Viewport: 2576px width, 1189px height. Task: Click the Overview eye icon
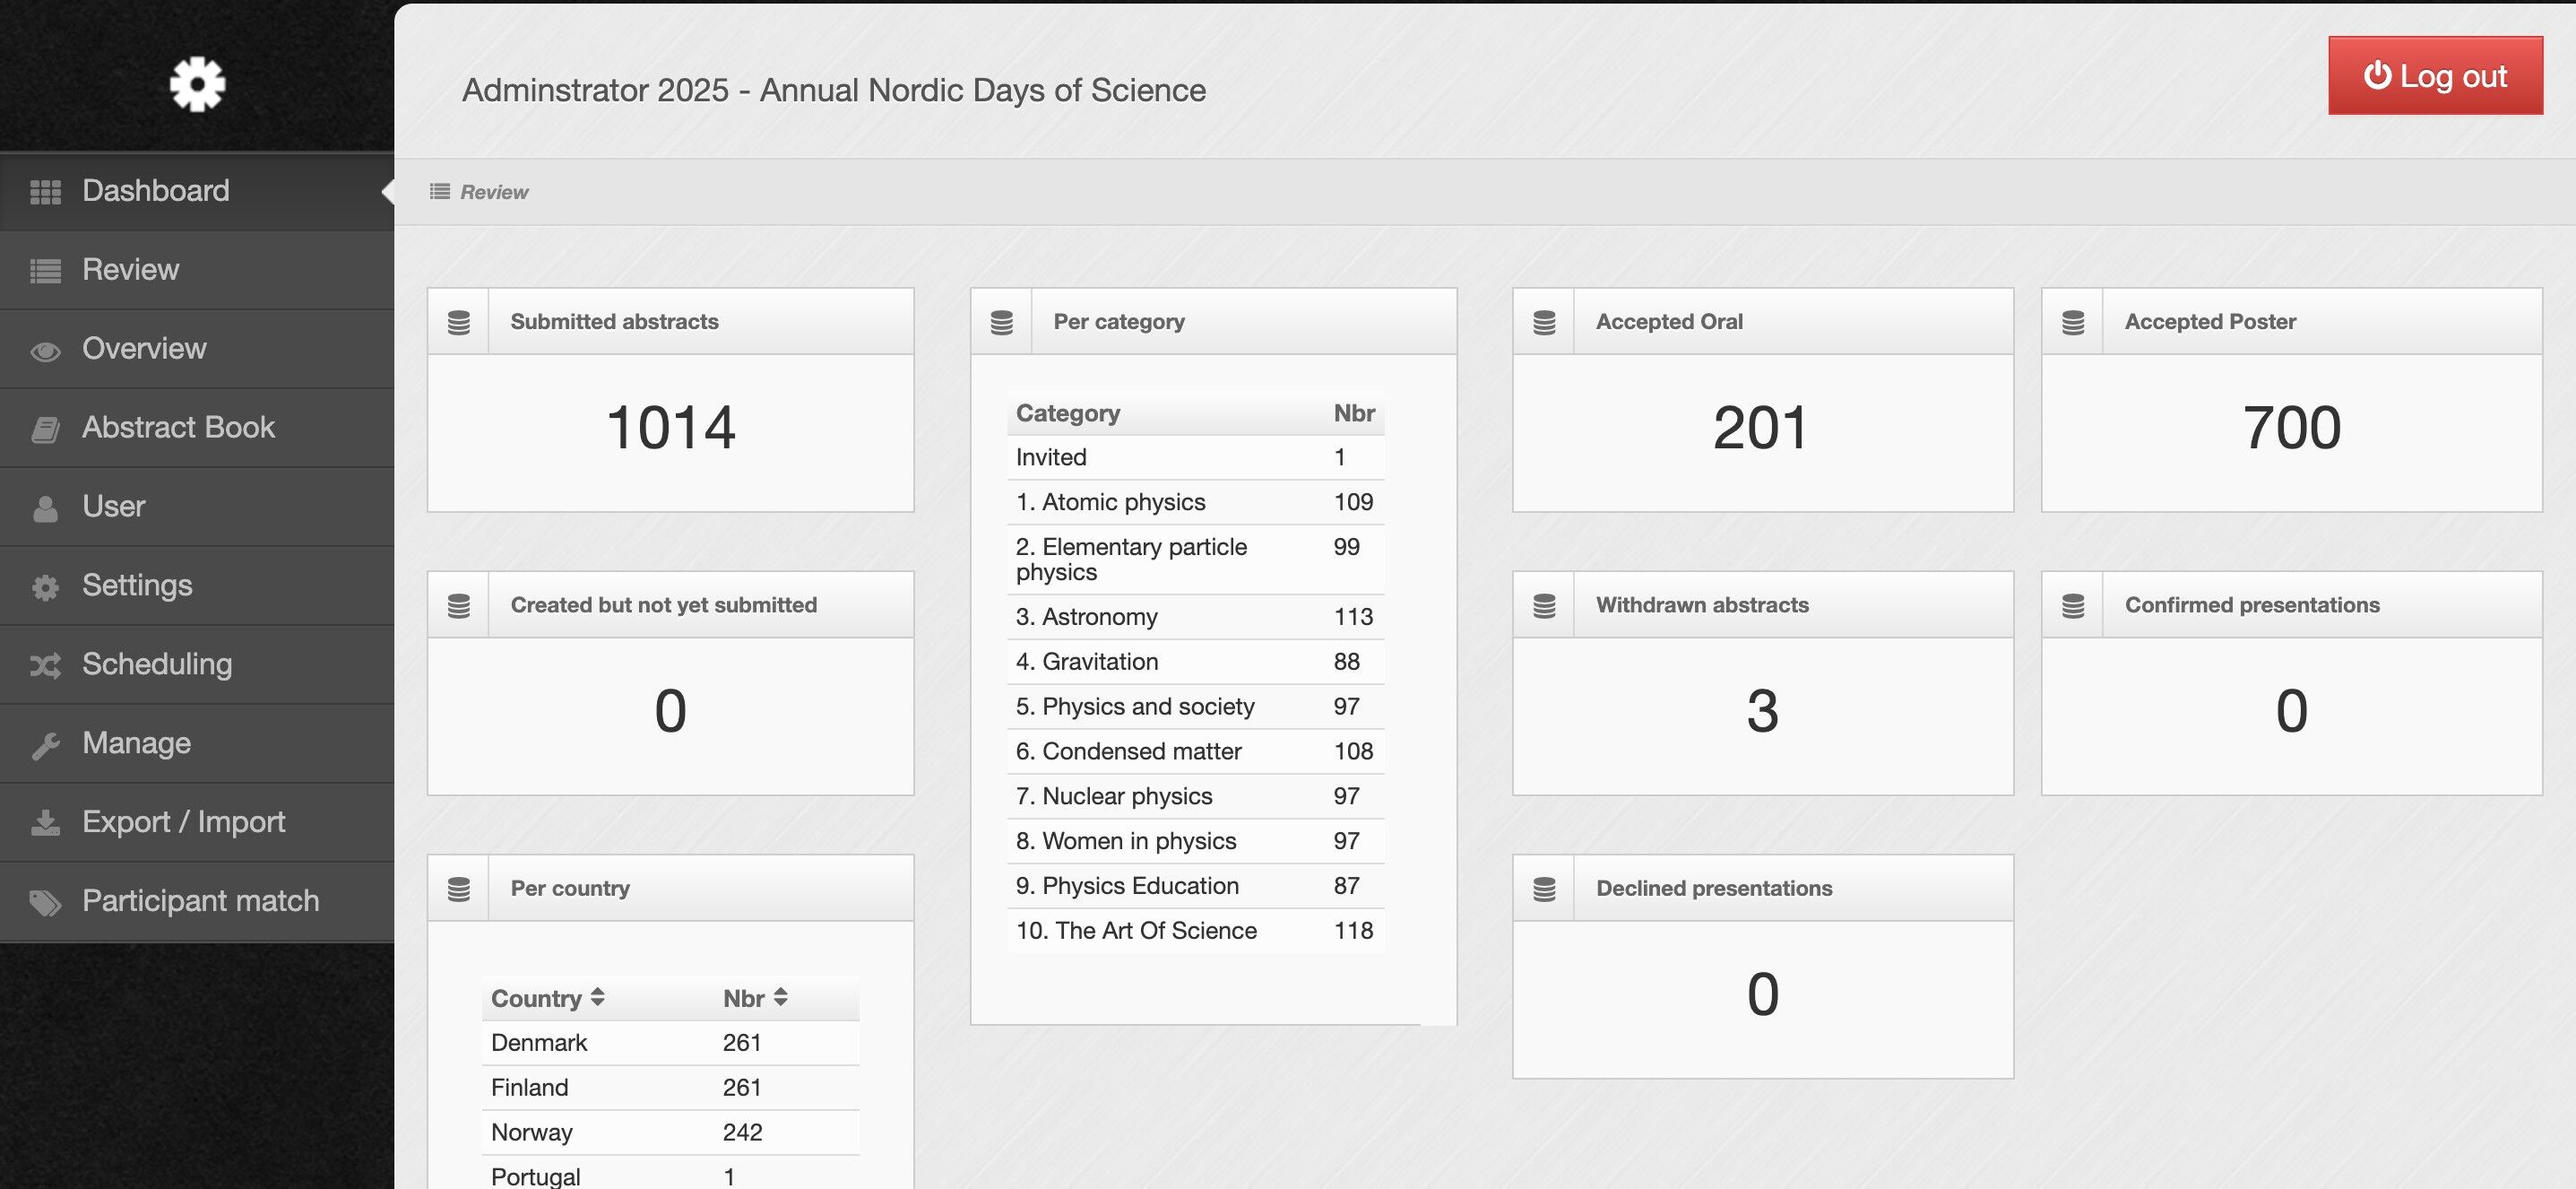click(46, 350)
